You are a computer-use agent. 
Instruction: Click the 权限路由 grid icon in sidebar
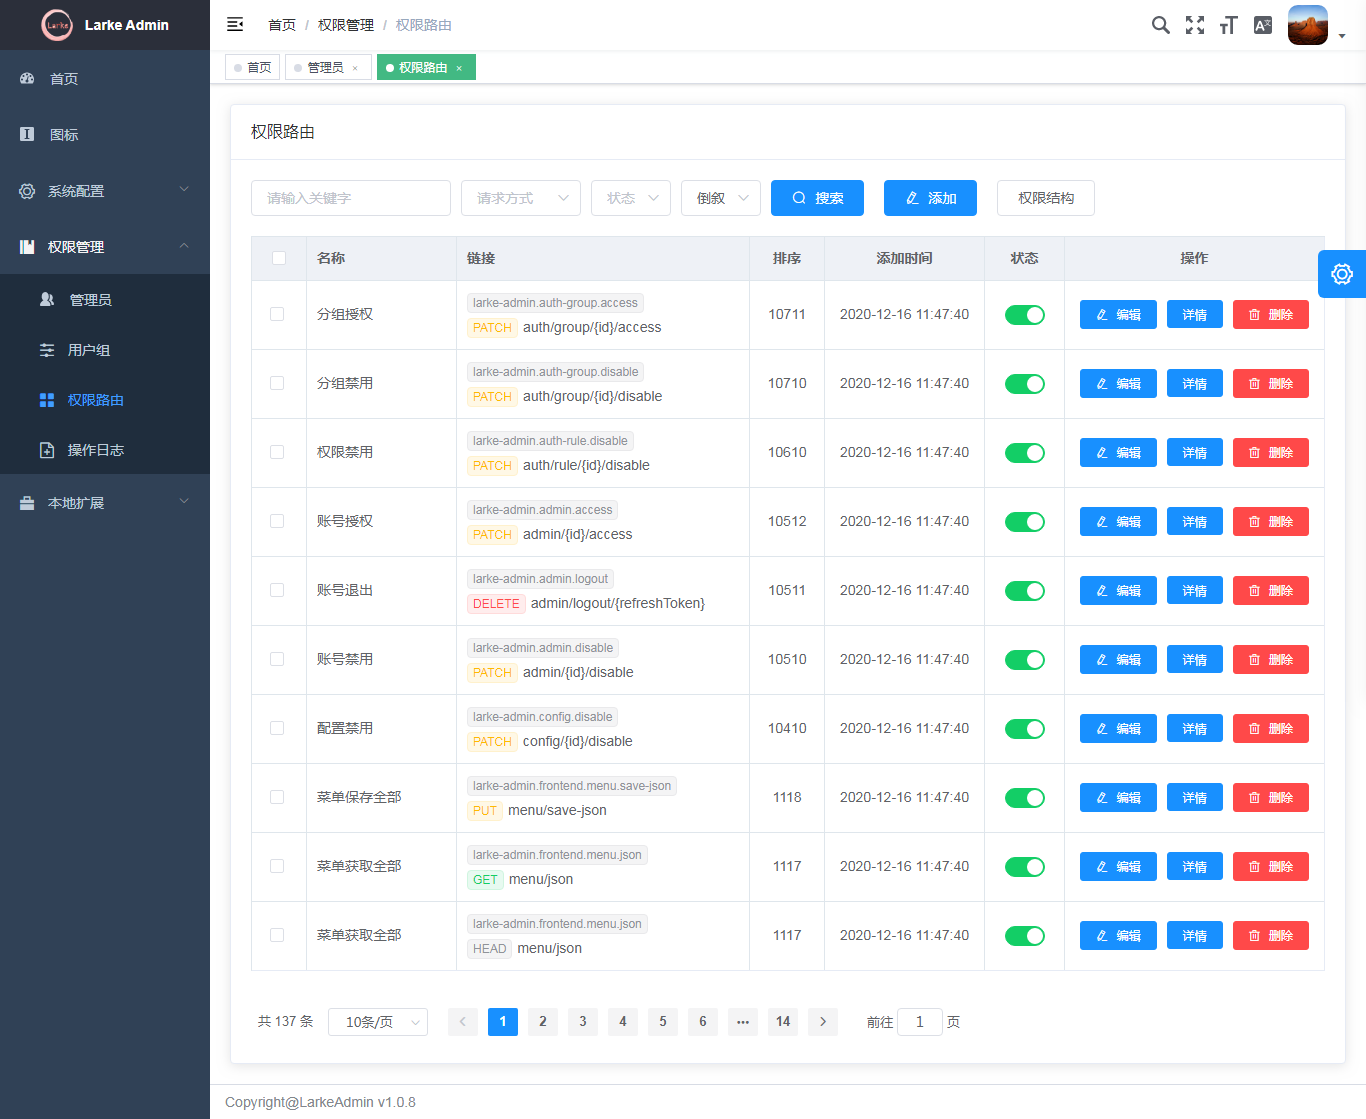click(x=47, y=400)
